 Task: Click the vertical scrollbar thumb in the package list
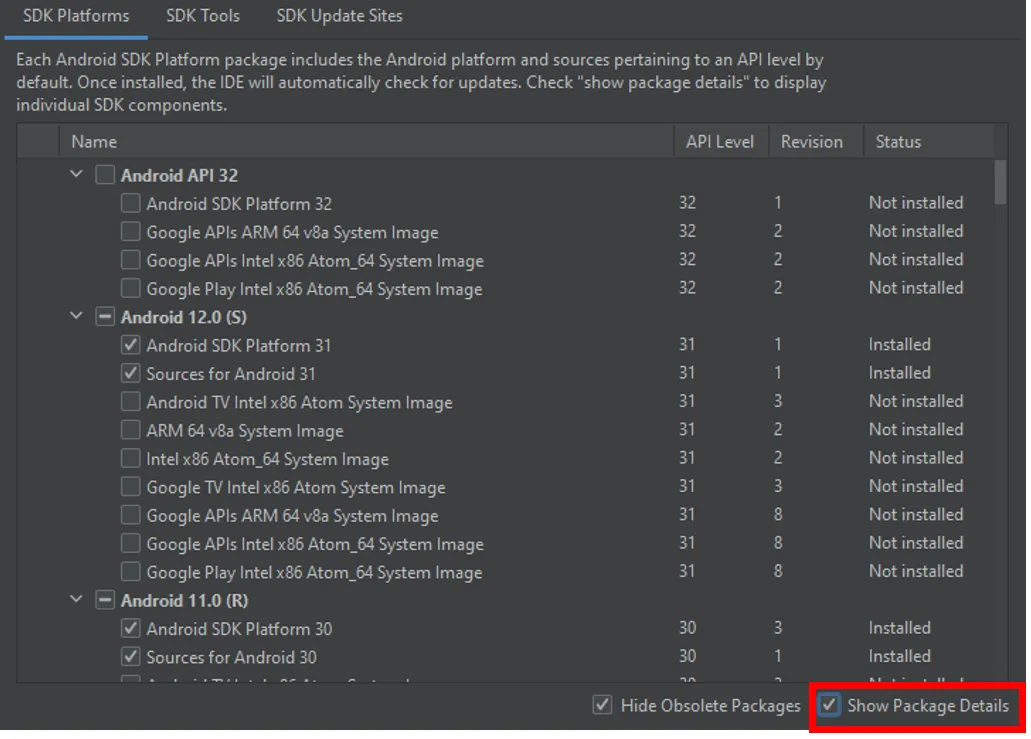(x=1000, y=182)
